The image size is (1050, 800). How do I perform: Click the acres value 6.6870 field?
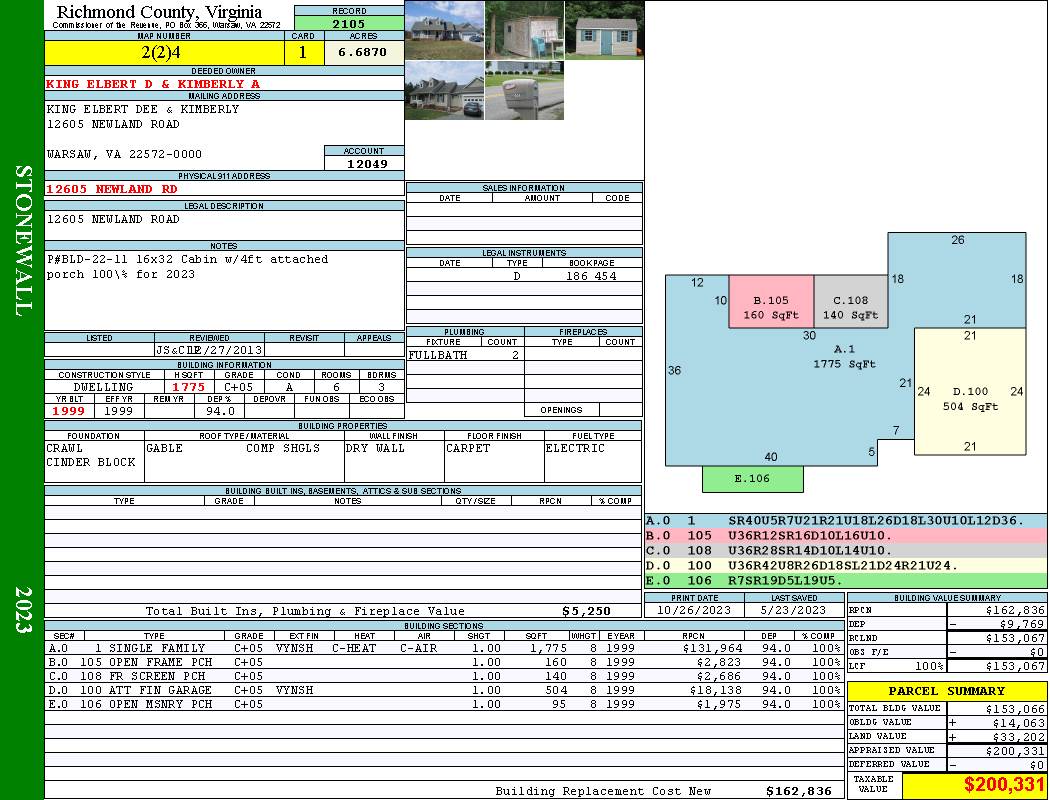tap(363, 53)
